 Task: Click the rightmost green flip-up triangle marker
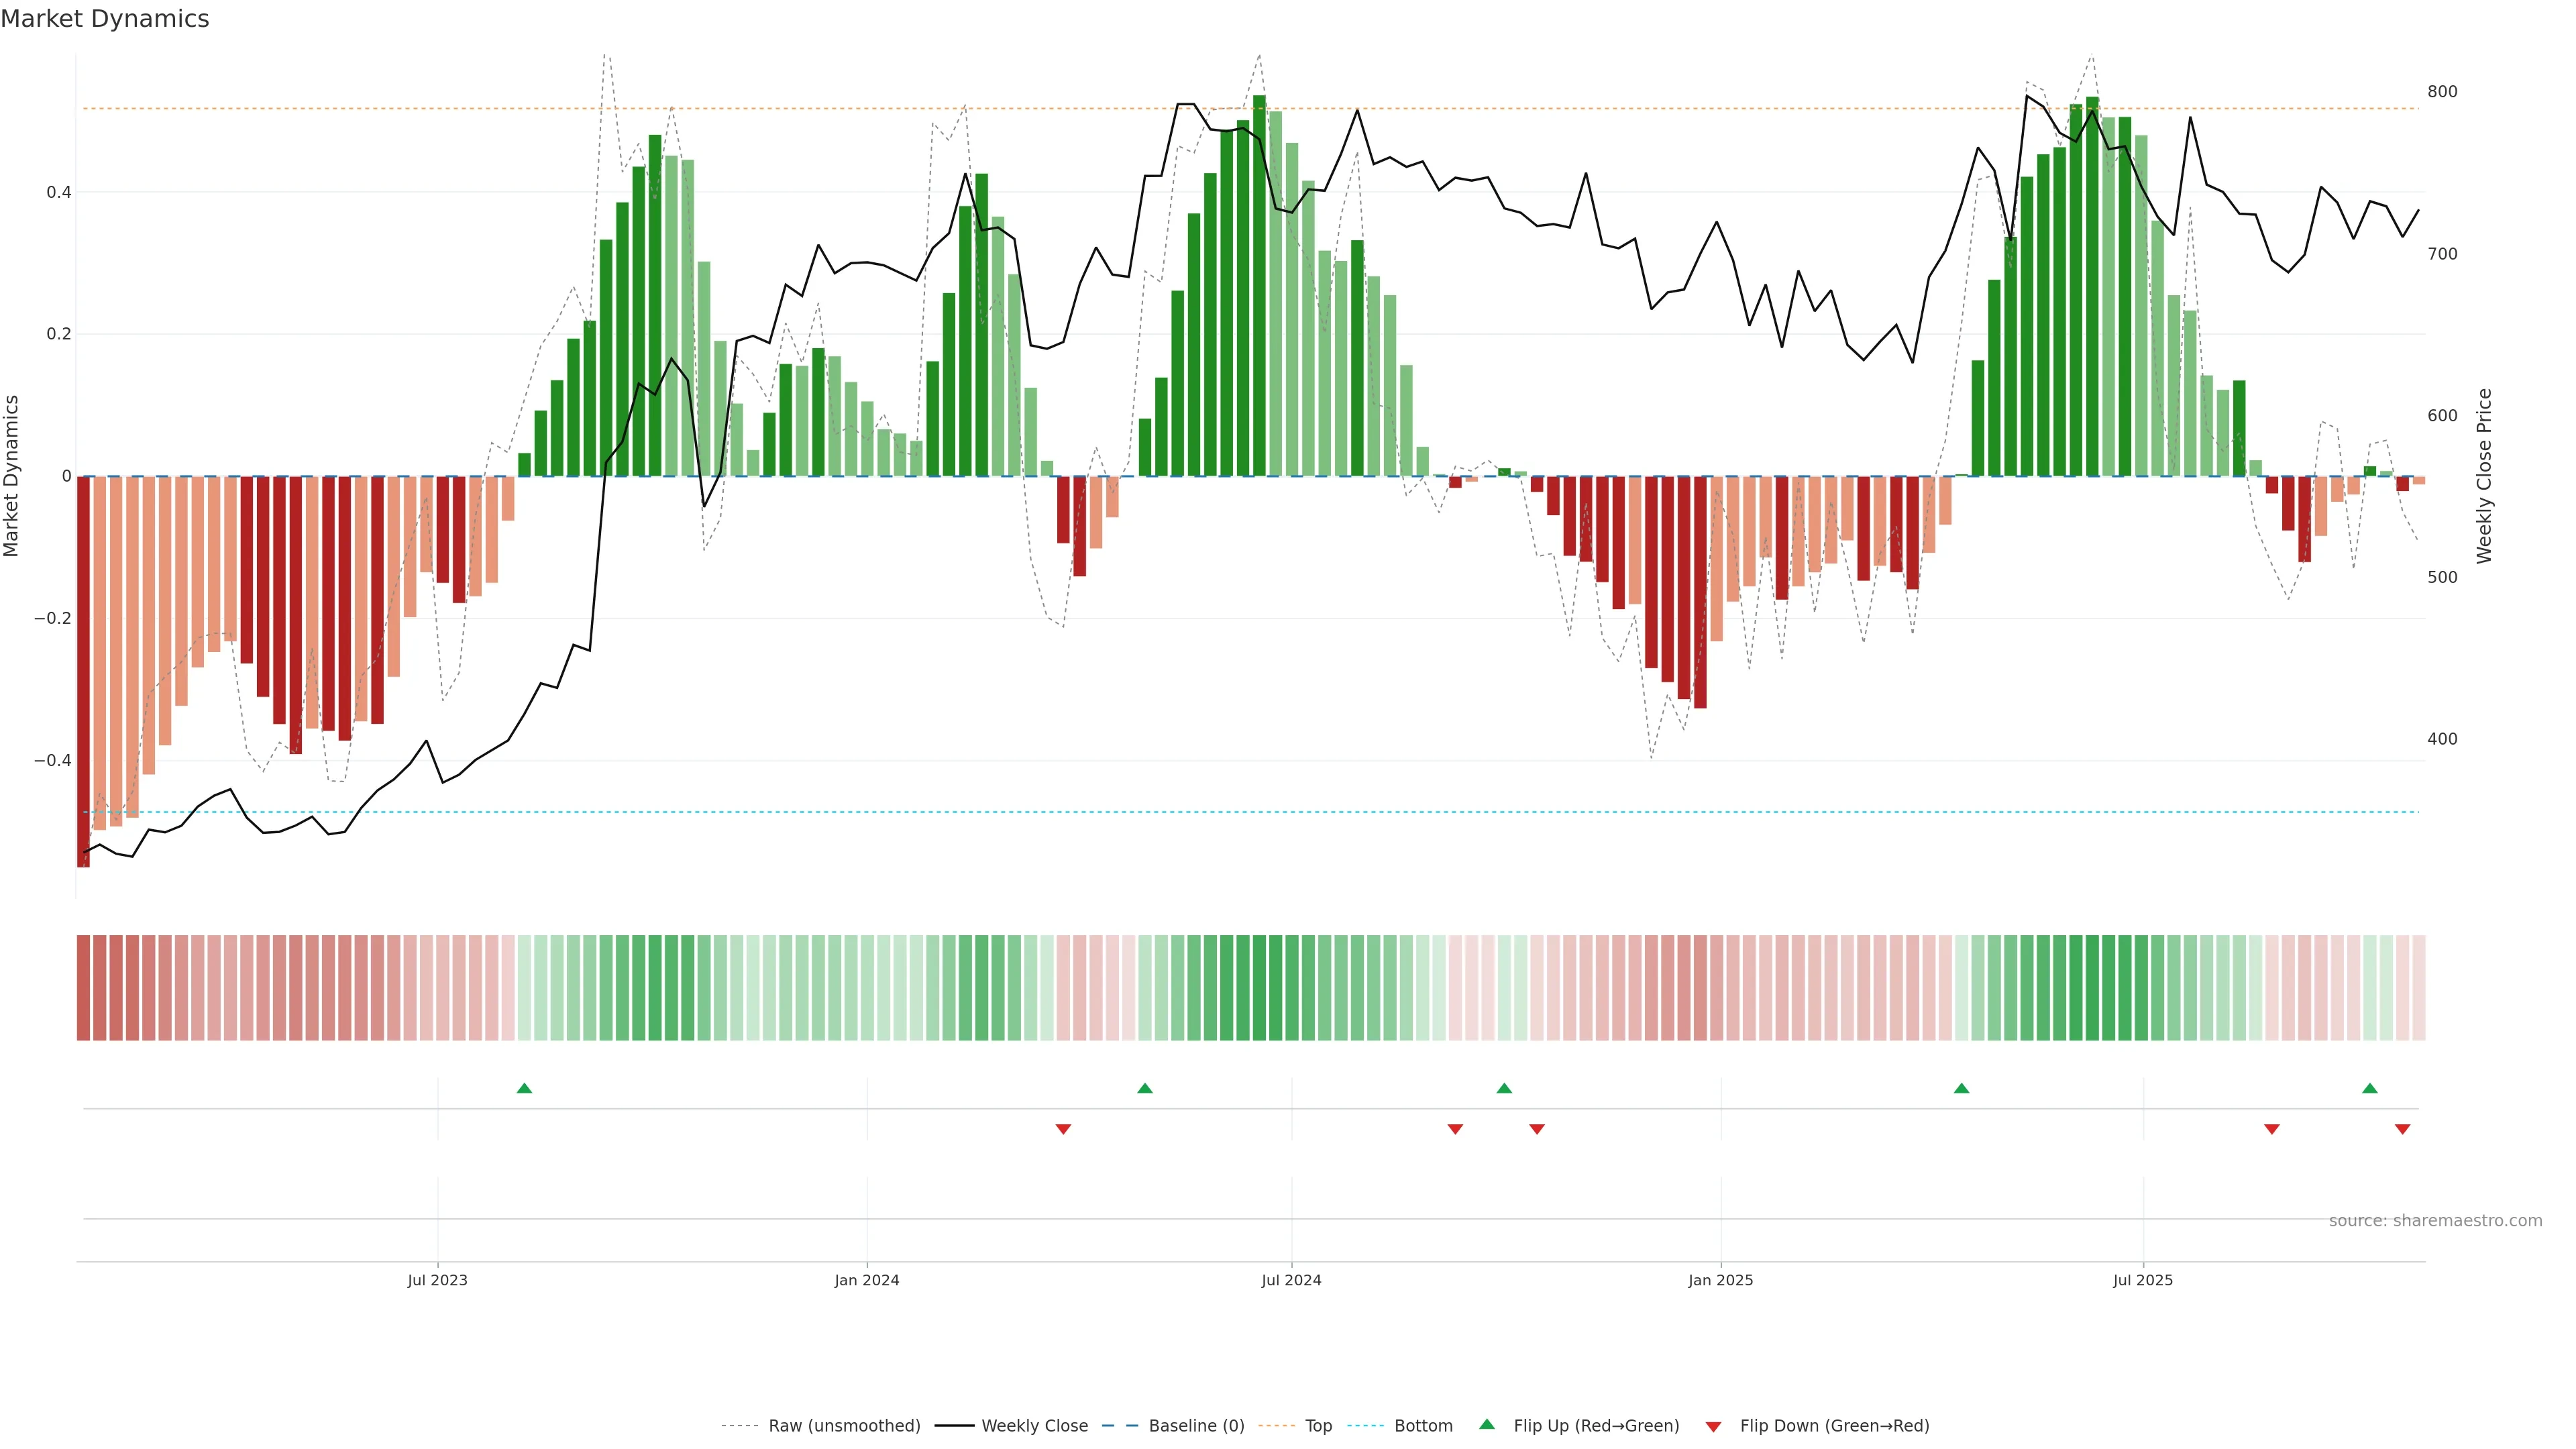pos(2369,1088)
